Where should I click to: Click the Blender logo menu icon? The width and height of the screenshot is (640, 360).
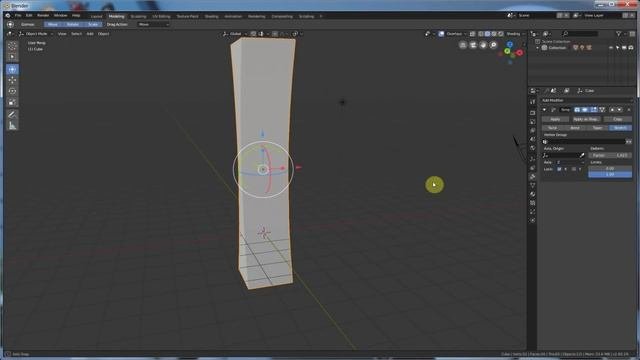[x=7, y=16]
